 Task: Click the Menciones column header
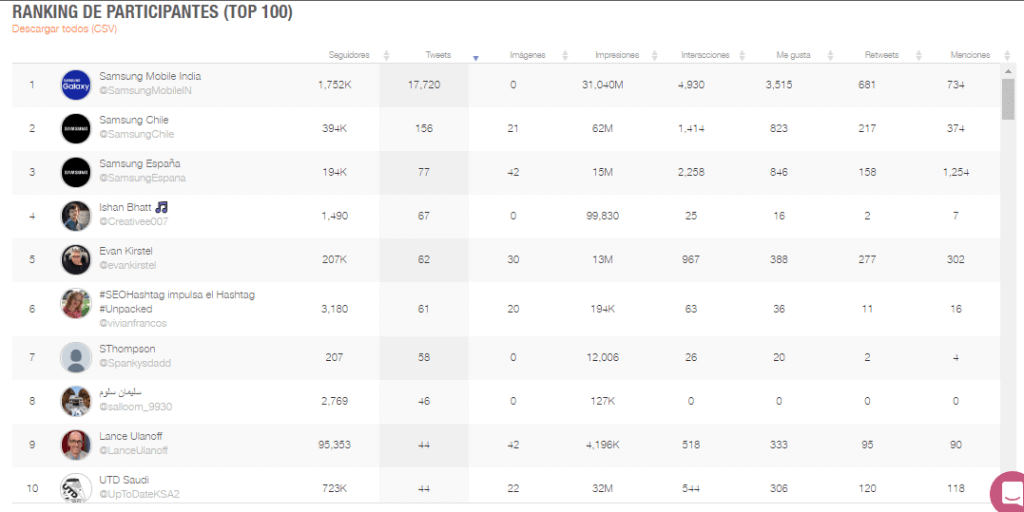(x=970, y=56)
